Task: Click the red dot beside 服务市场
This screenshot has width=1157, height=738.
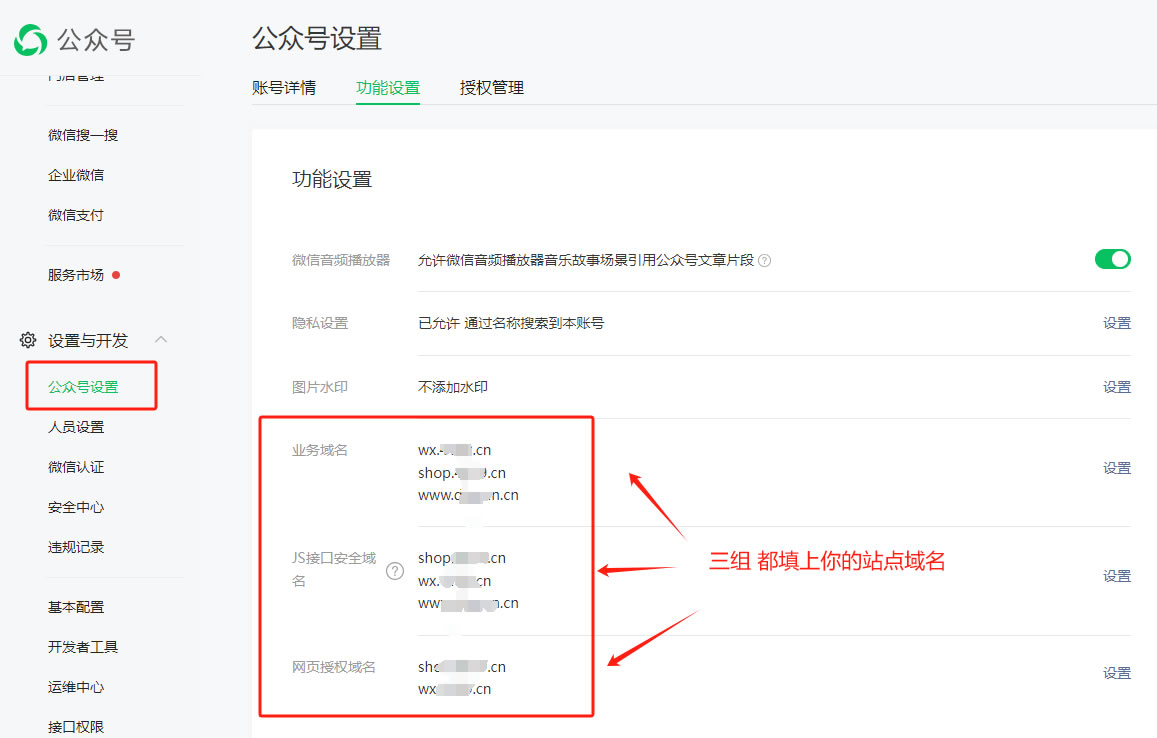Action: coord(116,275)
